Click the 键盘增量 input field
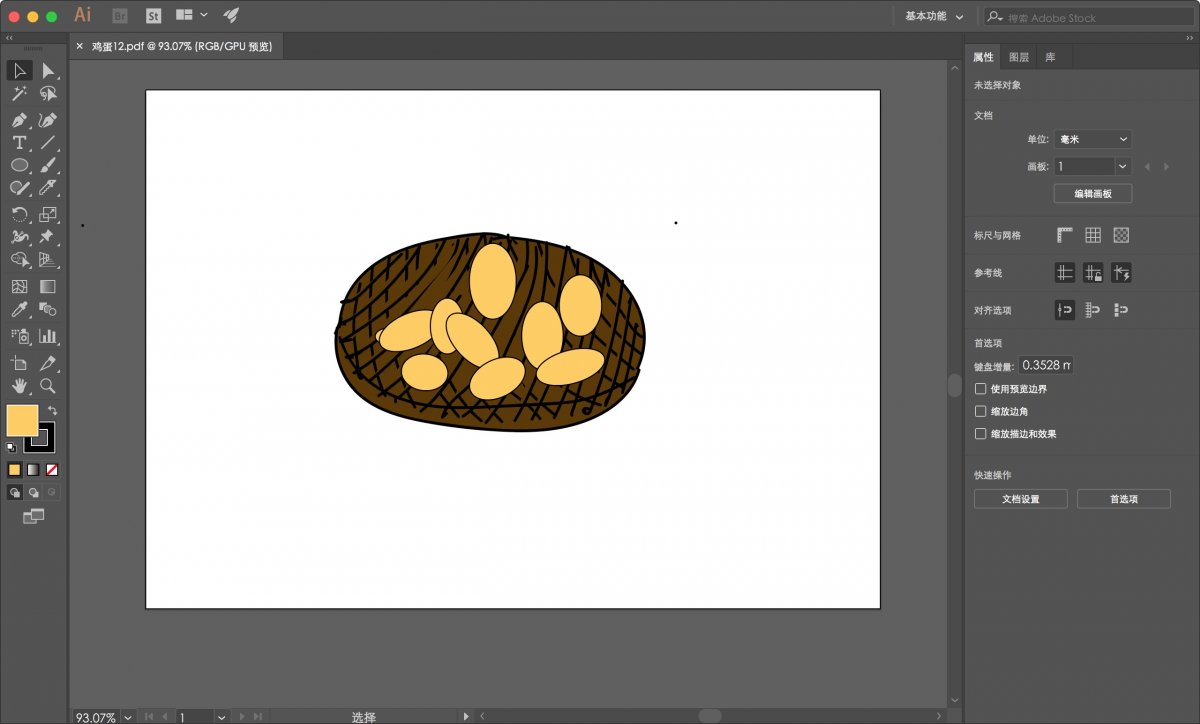This screenshot has height=724, width=1200. pos(1045,366)
